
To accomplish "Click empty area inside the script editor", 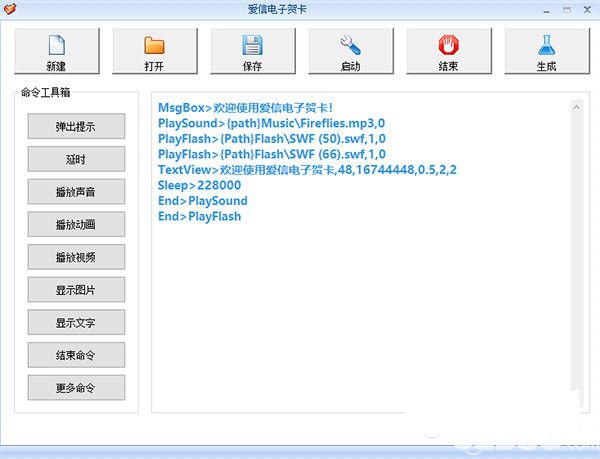I will click(360, 314).
